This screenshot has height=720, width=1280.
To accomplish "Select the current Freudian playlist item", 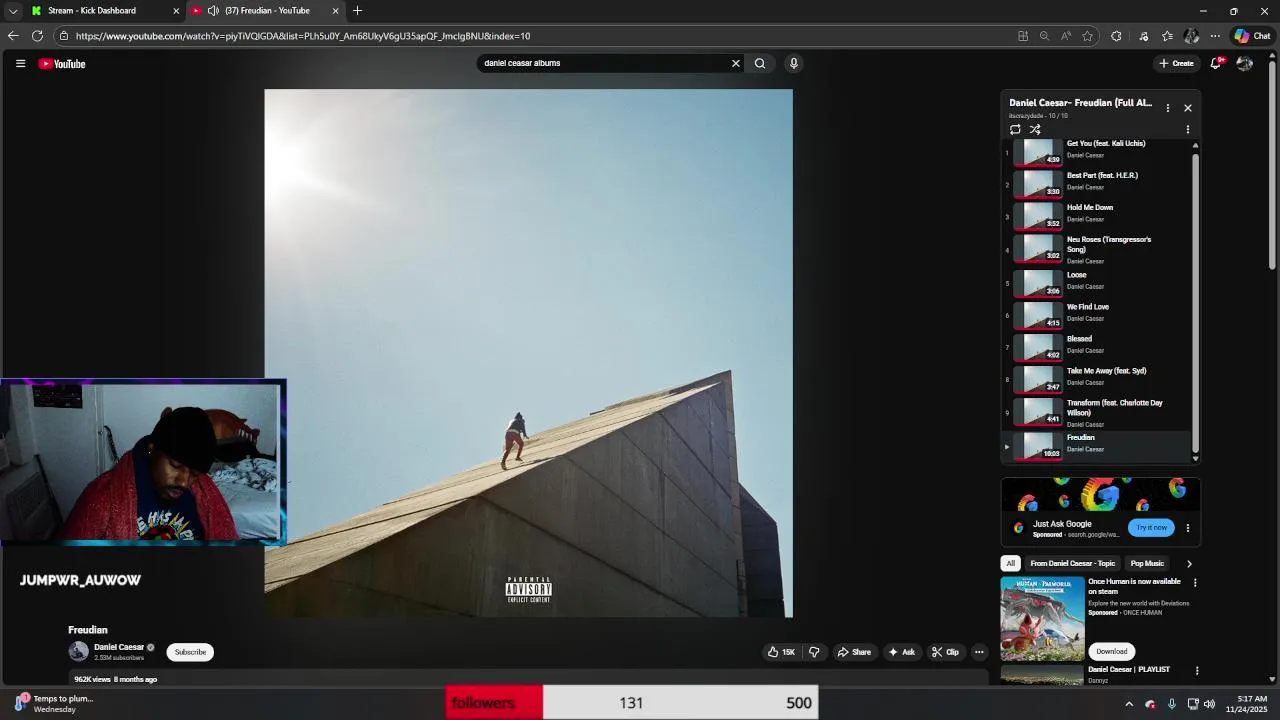I will click(x=1097, y=446).
